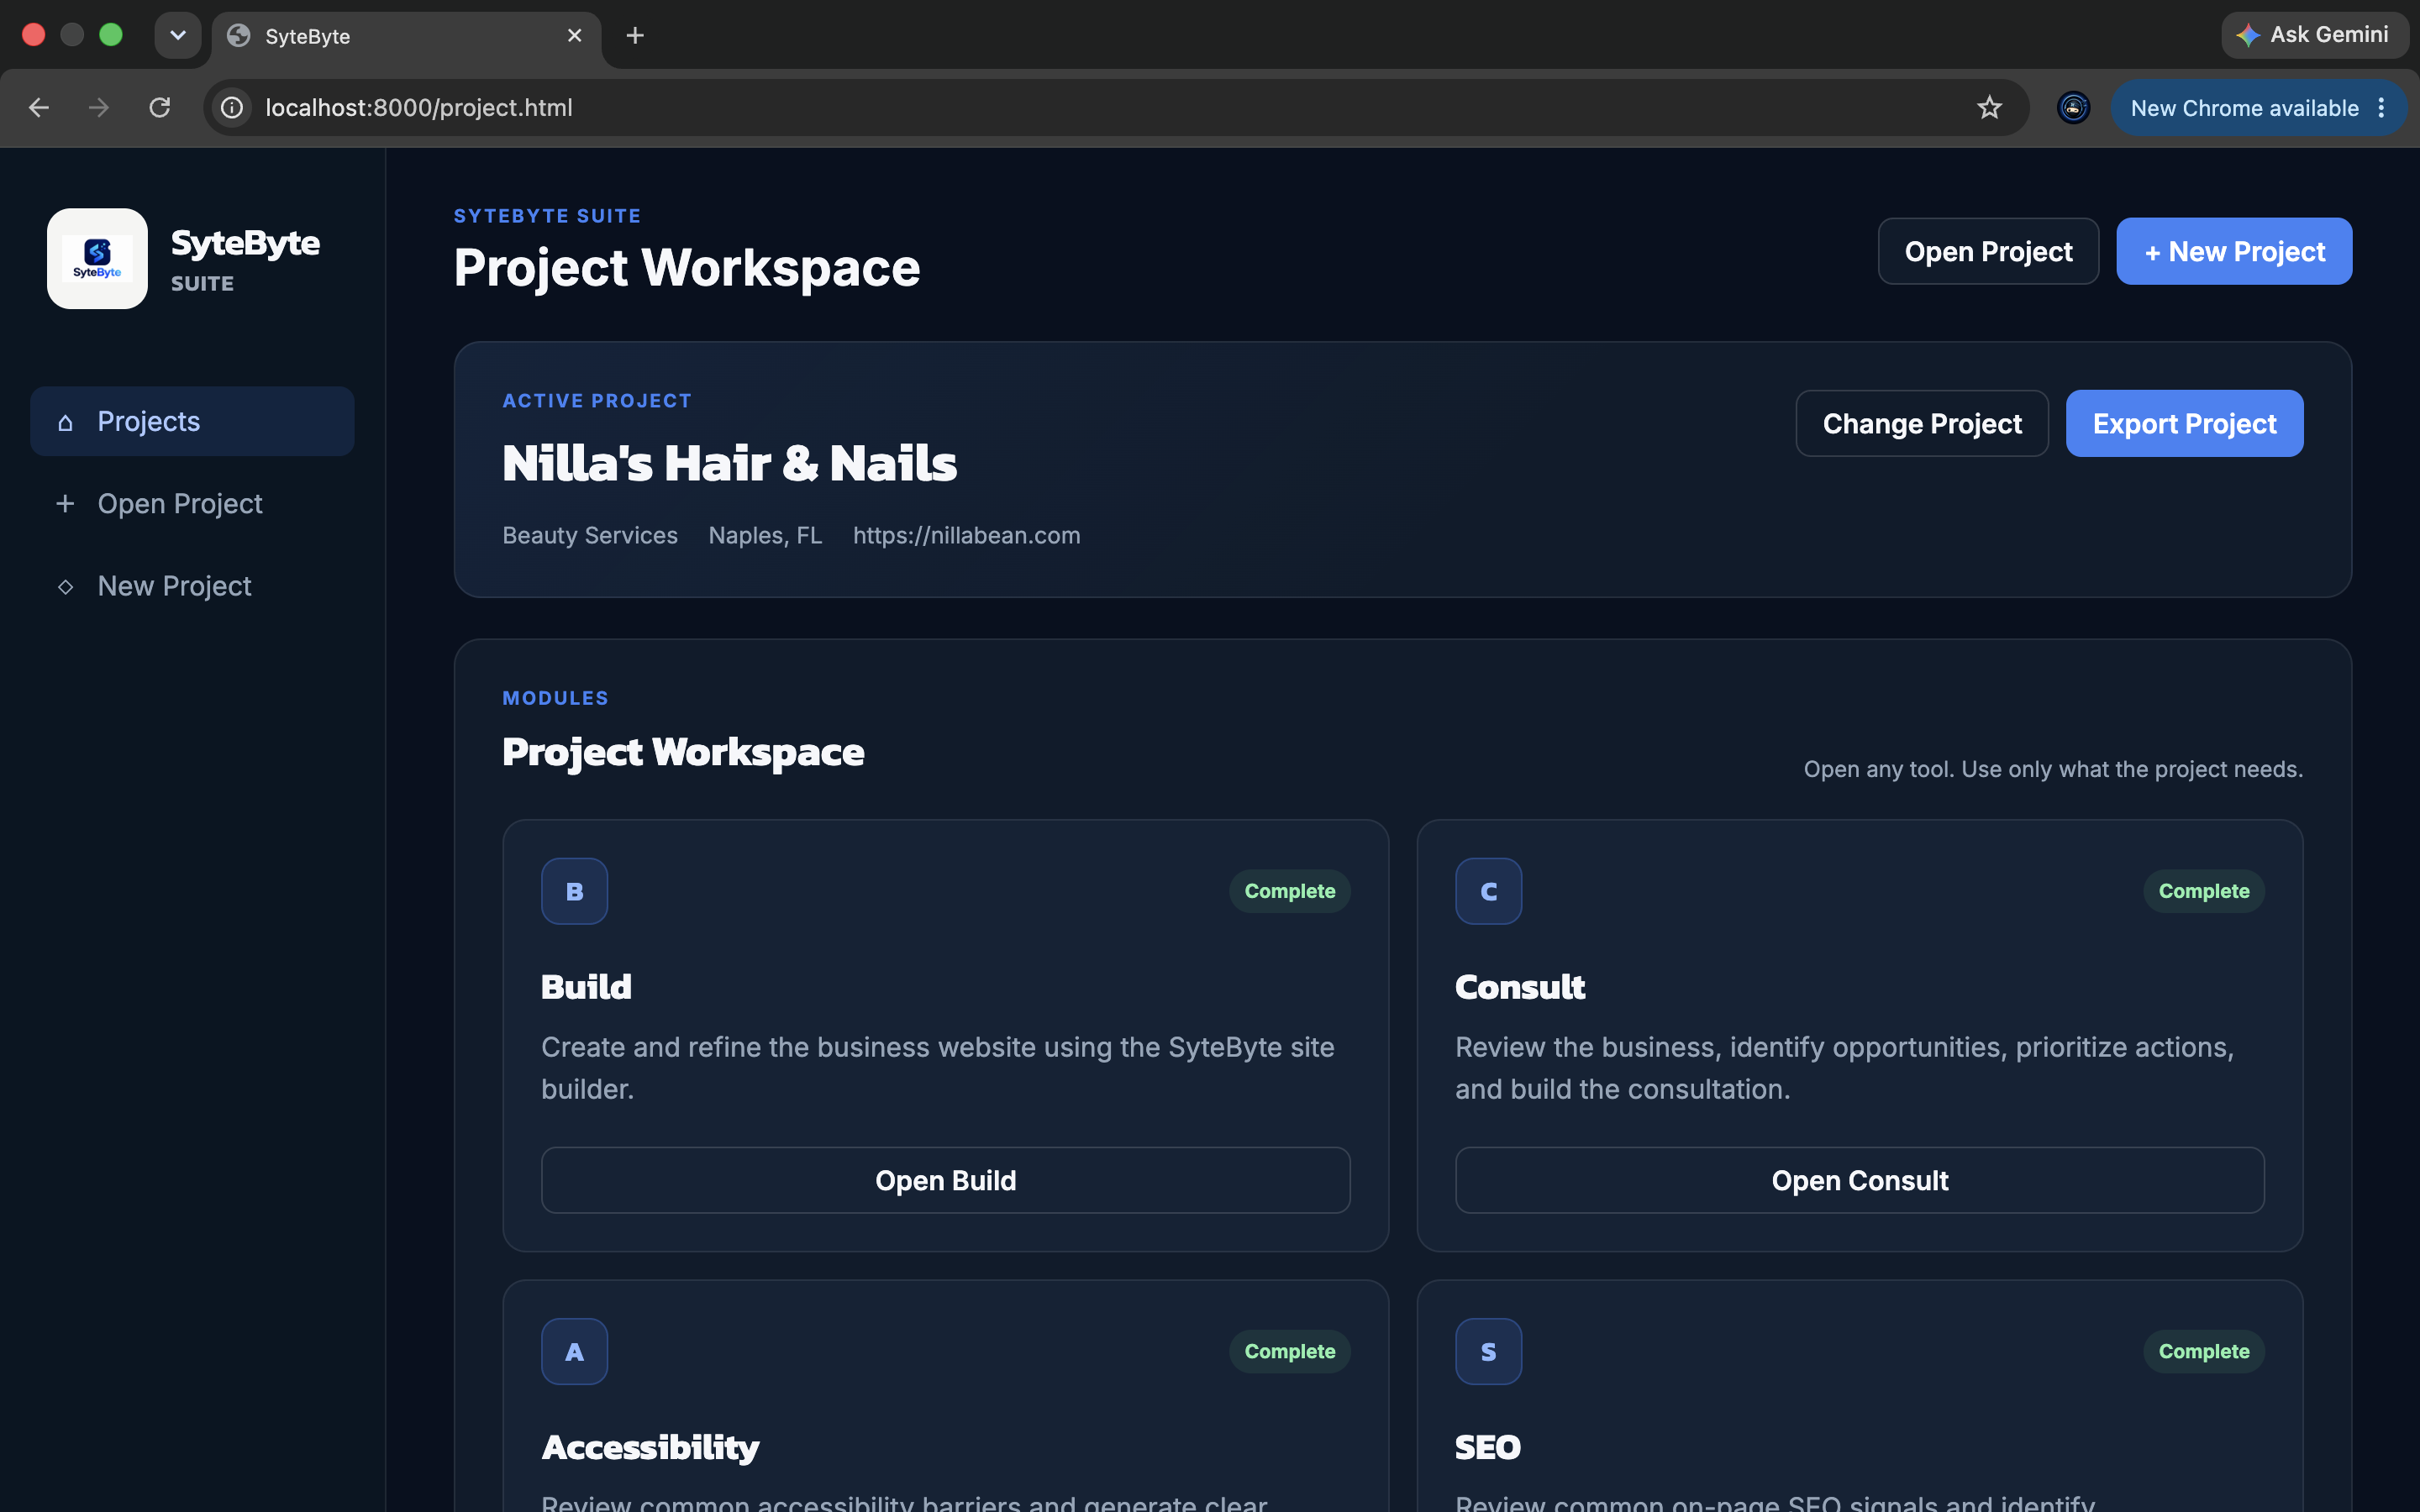Click the Complete badge on Build card
Screen dimensions: 2420x1512
point(1289,891)
